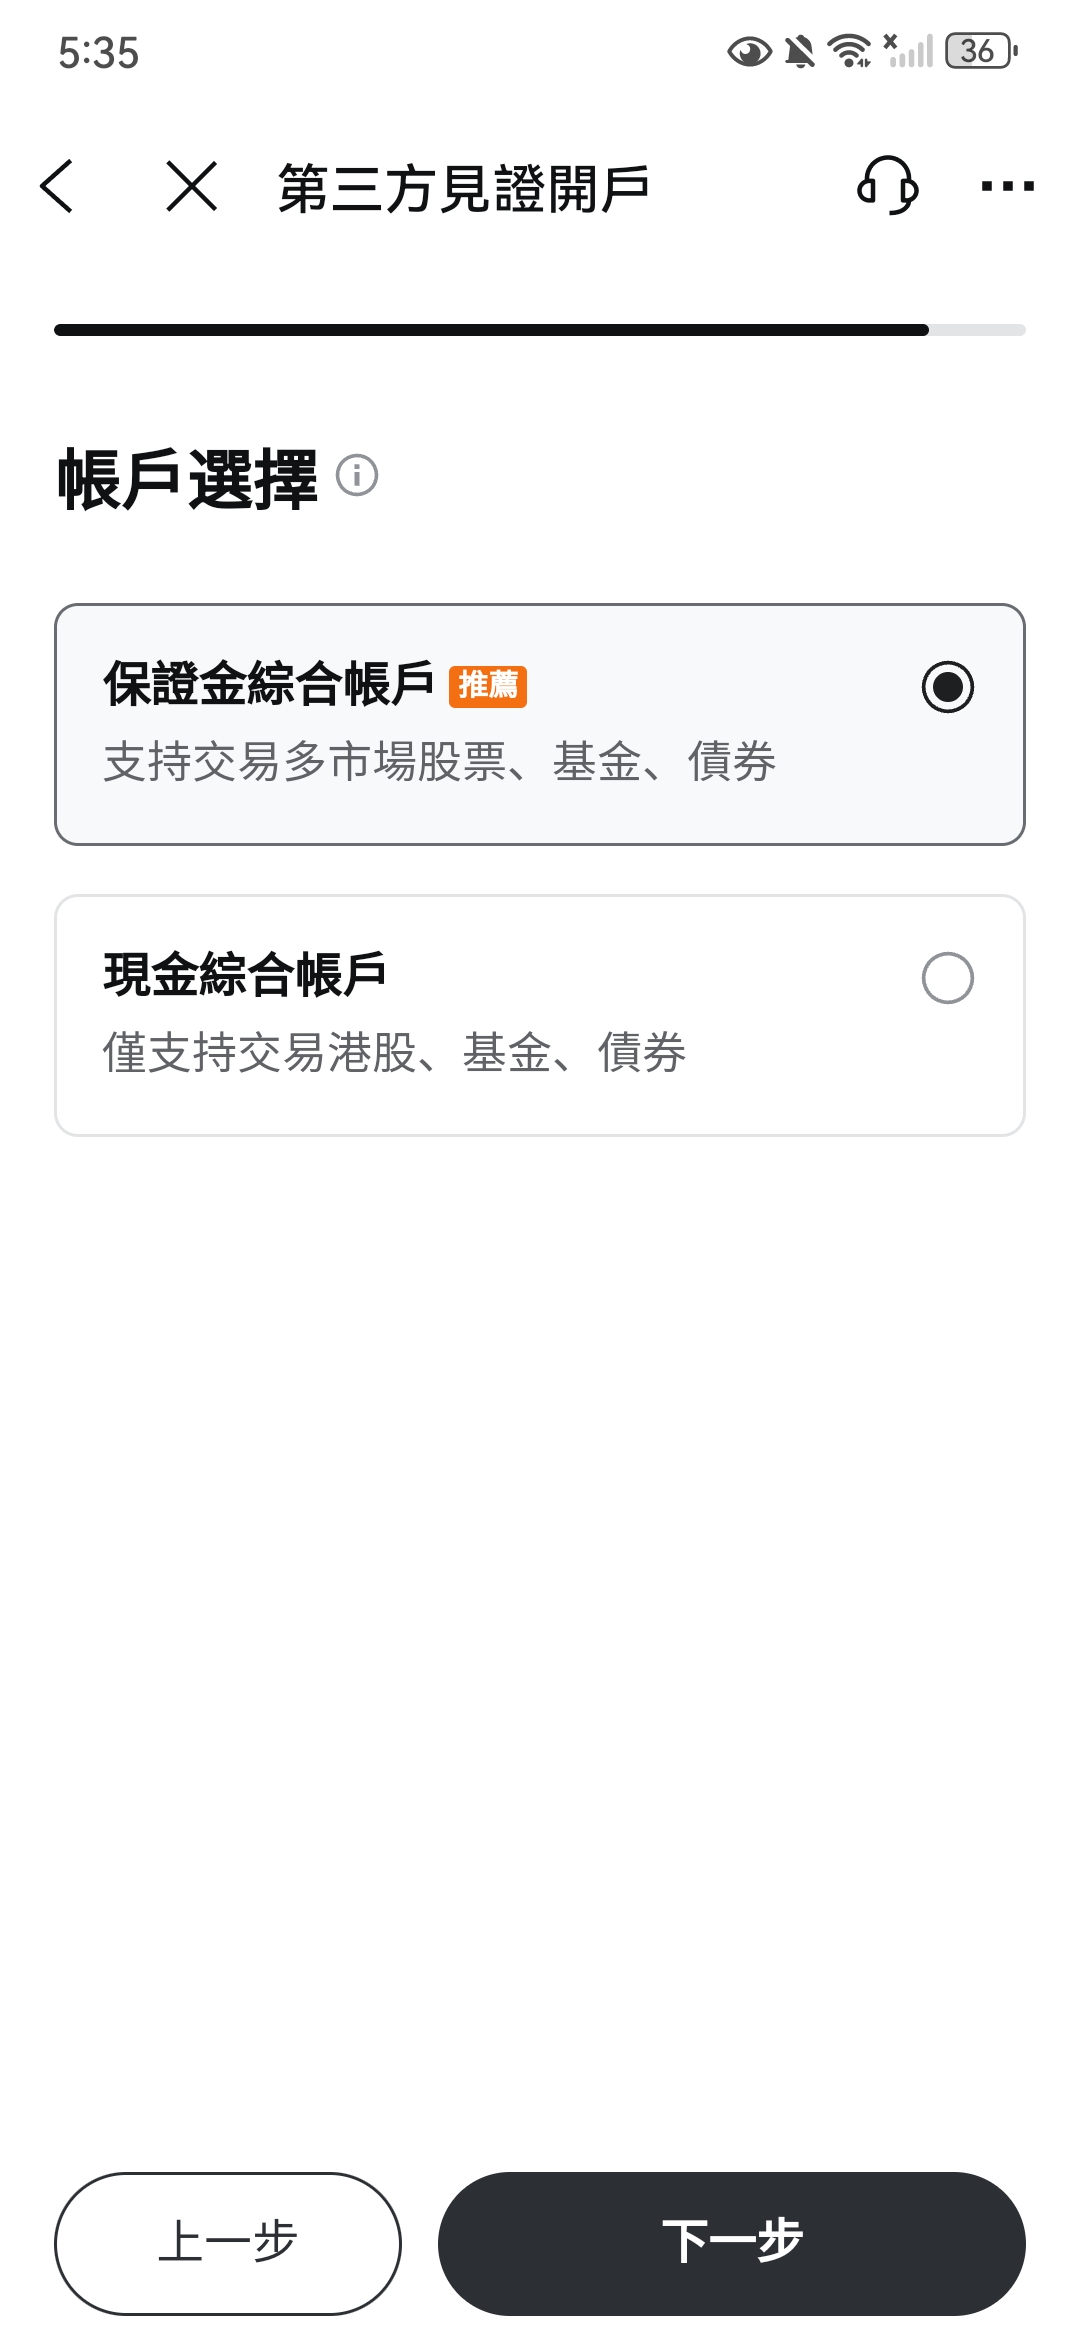Tap the orange 推薦 badge
The height and width of the screenshot is (2340, 1080).
(x=488, y=686)
